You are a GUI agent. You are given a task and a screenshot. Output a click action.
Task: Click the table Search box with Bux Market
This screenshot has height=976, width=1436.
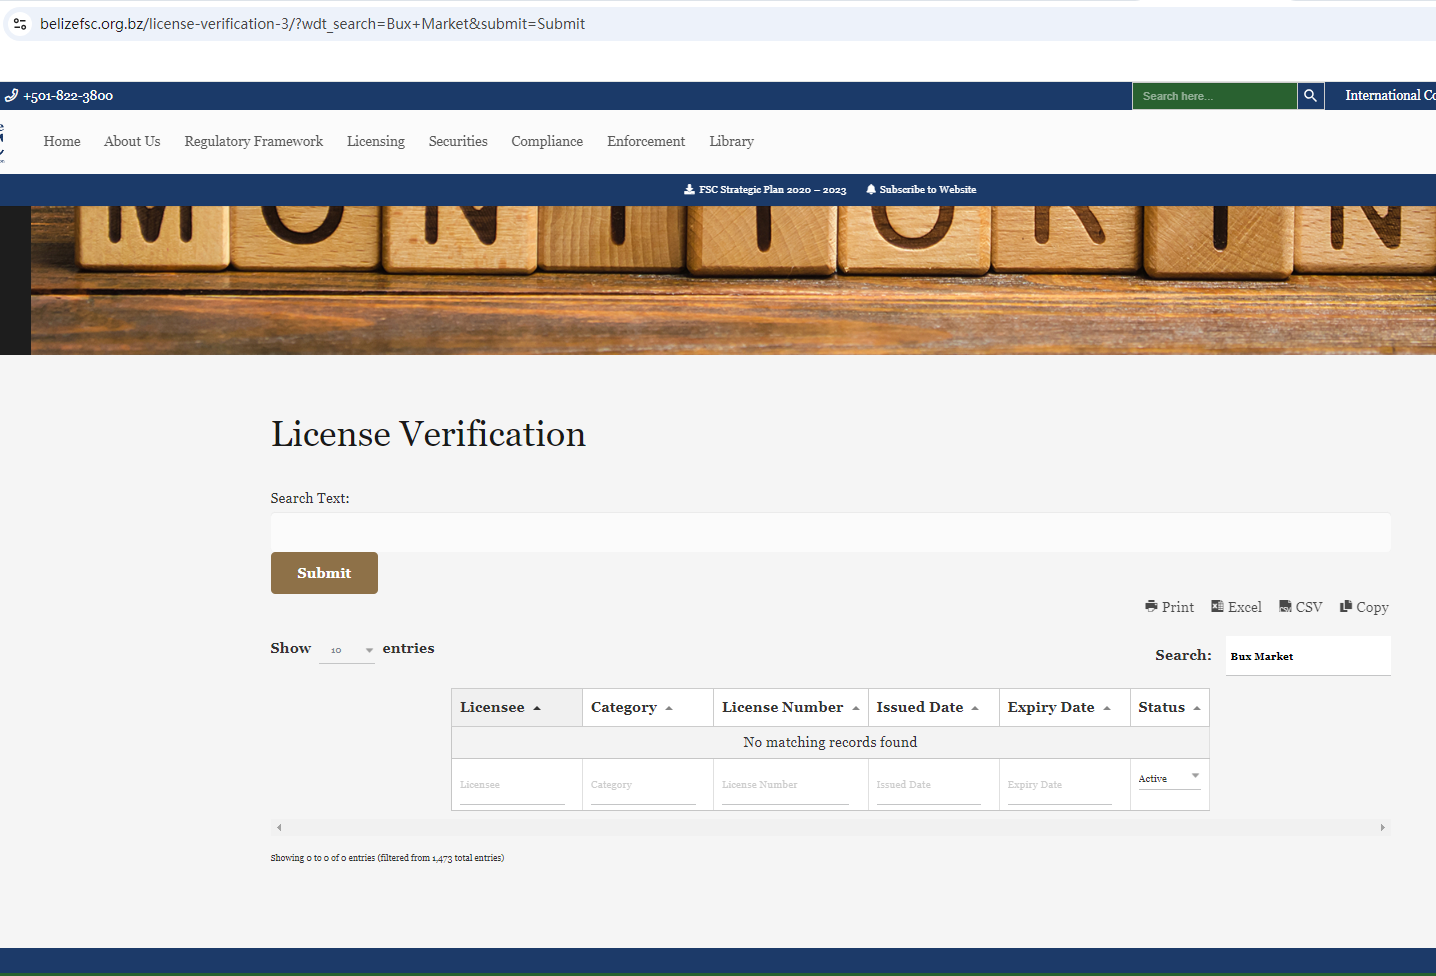[1307, 656]
